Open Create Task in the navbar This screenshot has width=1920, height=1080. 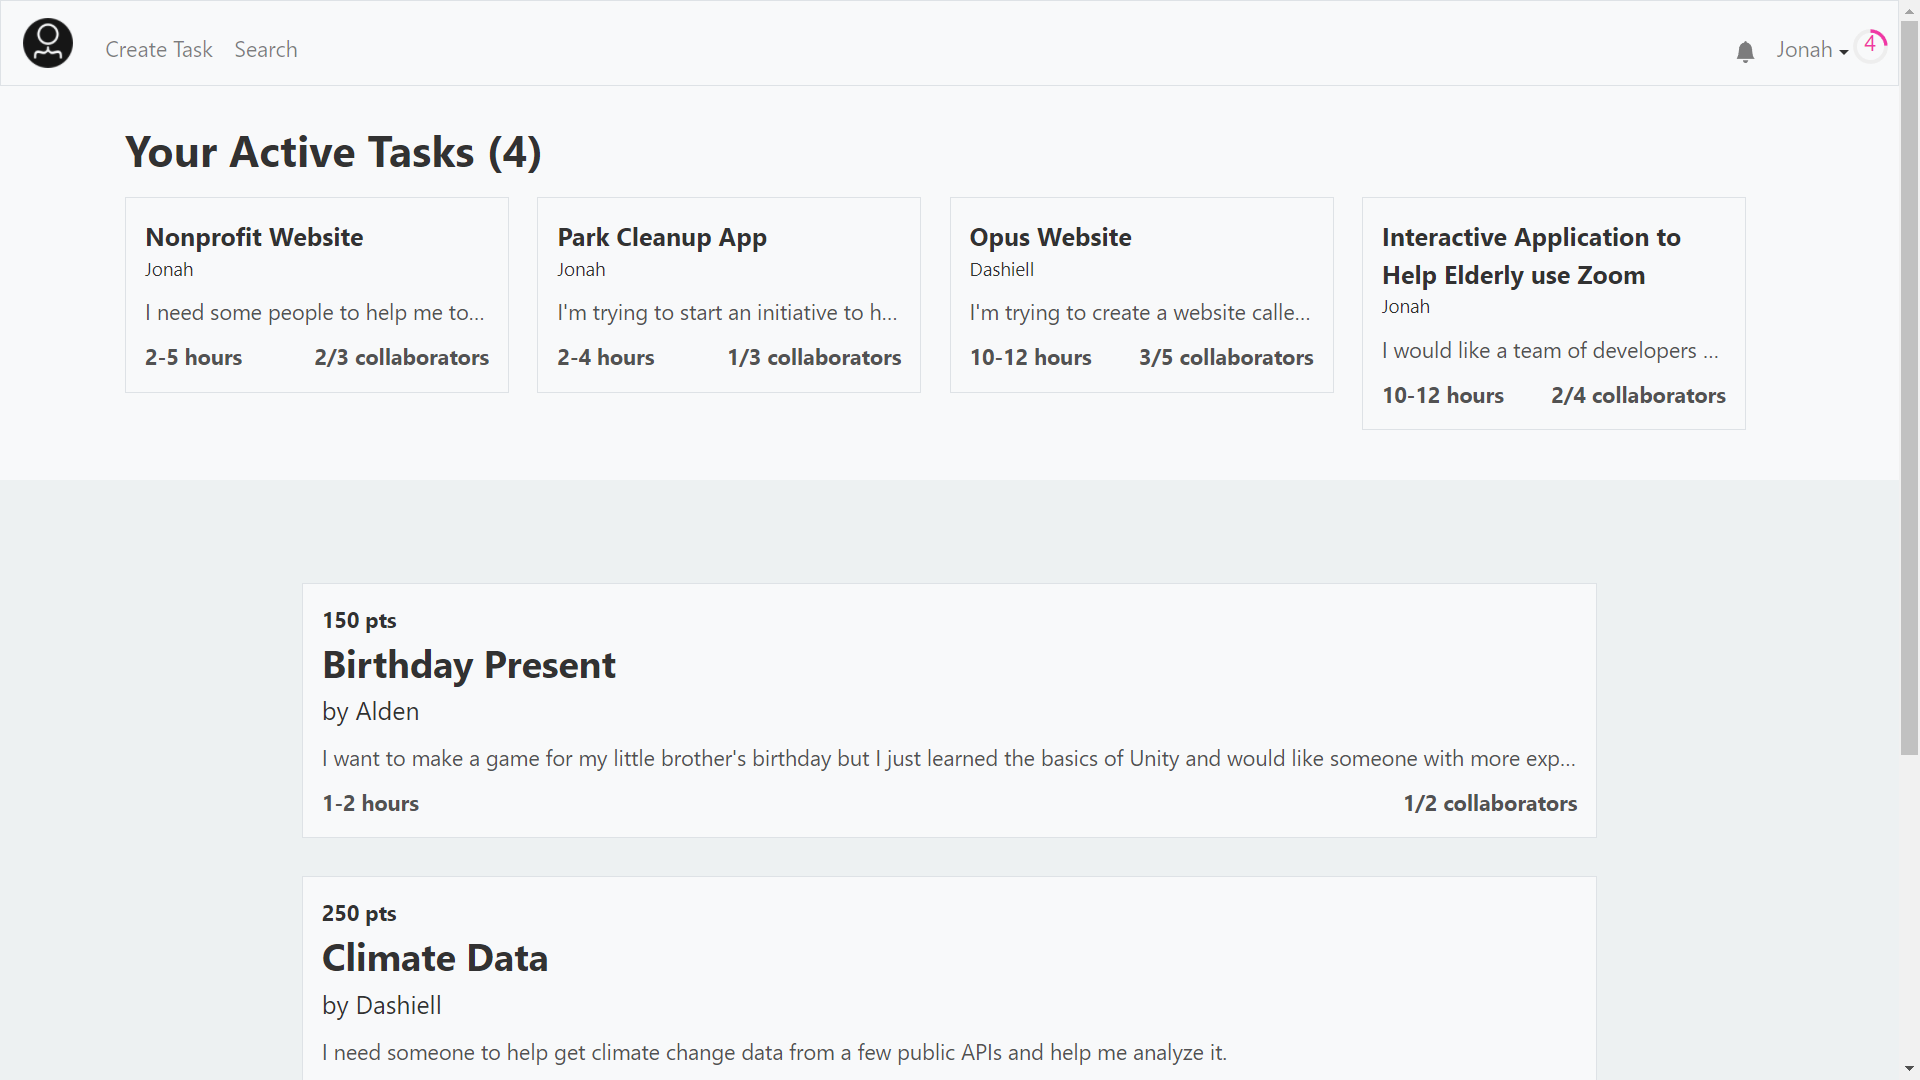(x=159, y=50)
